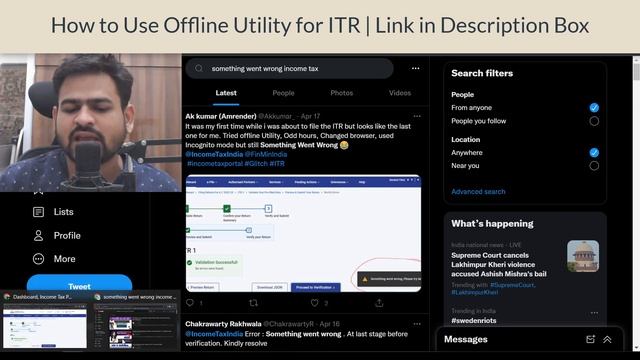
Task: Like Ak kumar's tweet
Action: coord(315,303)
